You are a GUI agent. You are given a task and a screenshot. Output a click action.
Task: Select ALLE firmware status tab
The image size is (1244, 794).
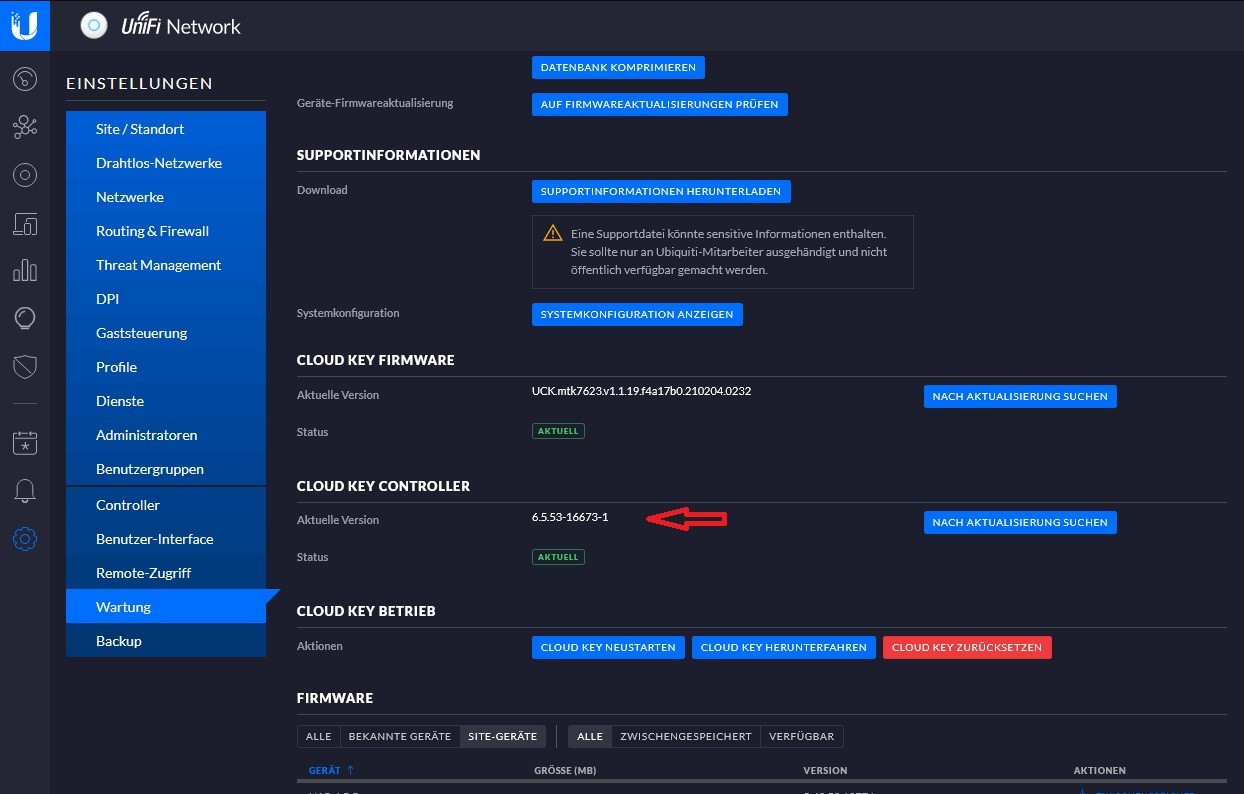pos(590,736)
